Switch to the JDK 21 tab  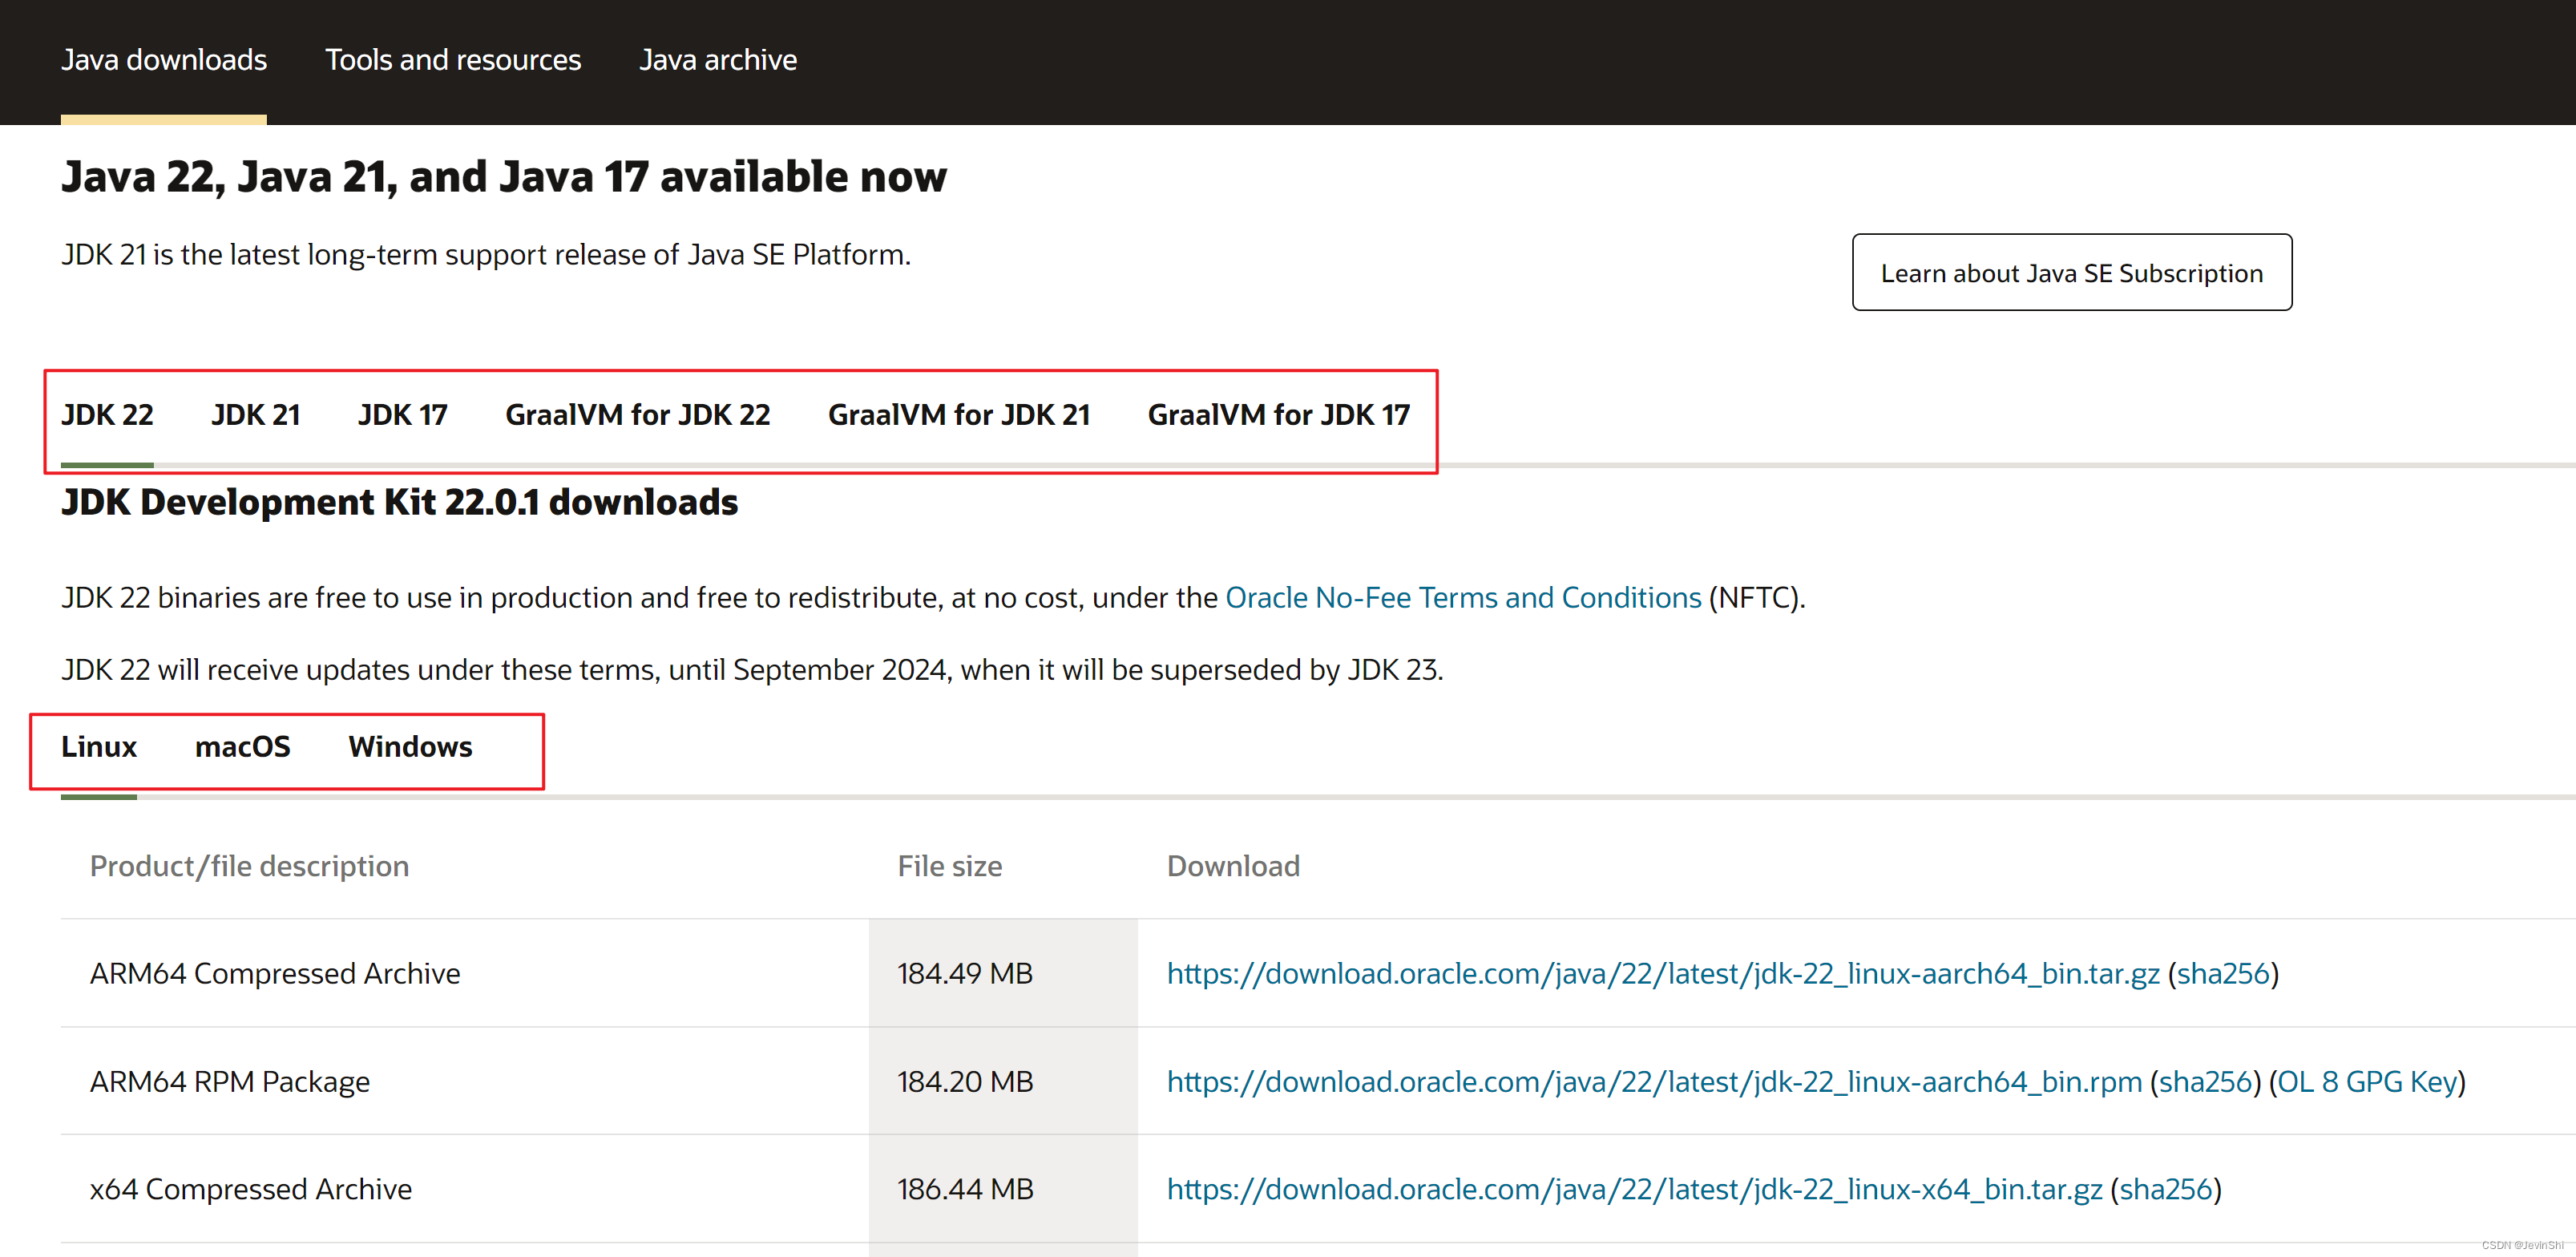255,415
